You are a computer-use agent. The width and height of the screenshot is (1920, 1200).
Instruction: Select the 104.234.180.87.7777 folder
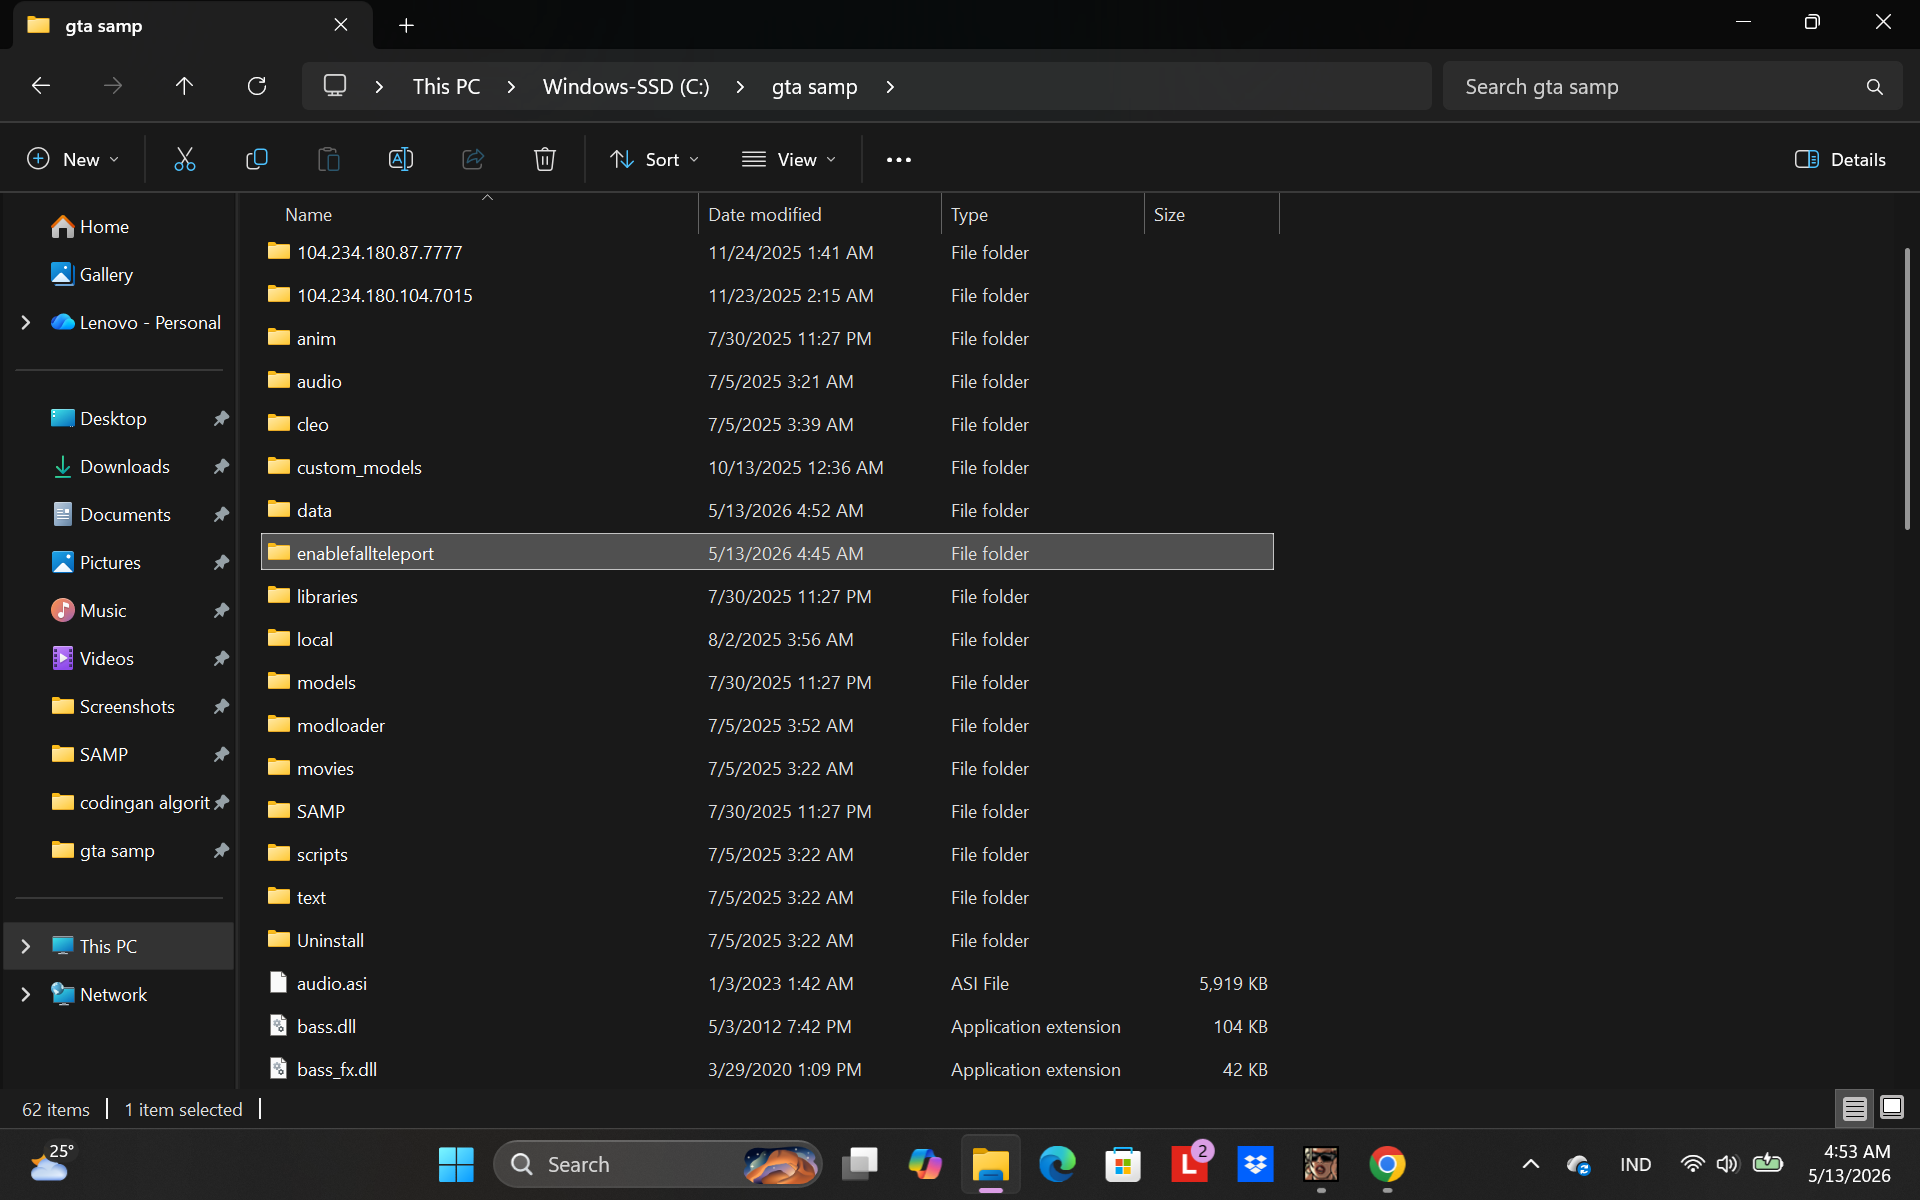coord(767,252)
